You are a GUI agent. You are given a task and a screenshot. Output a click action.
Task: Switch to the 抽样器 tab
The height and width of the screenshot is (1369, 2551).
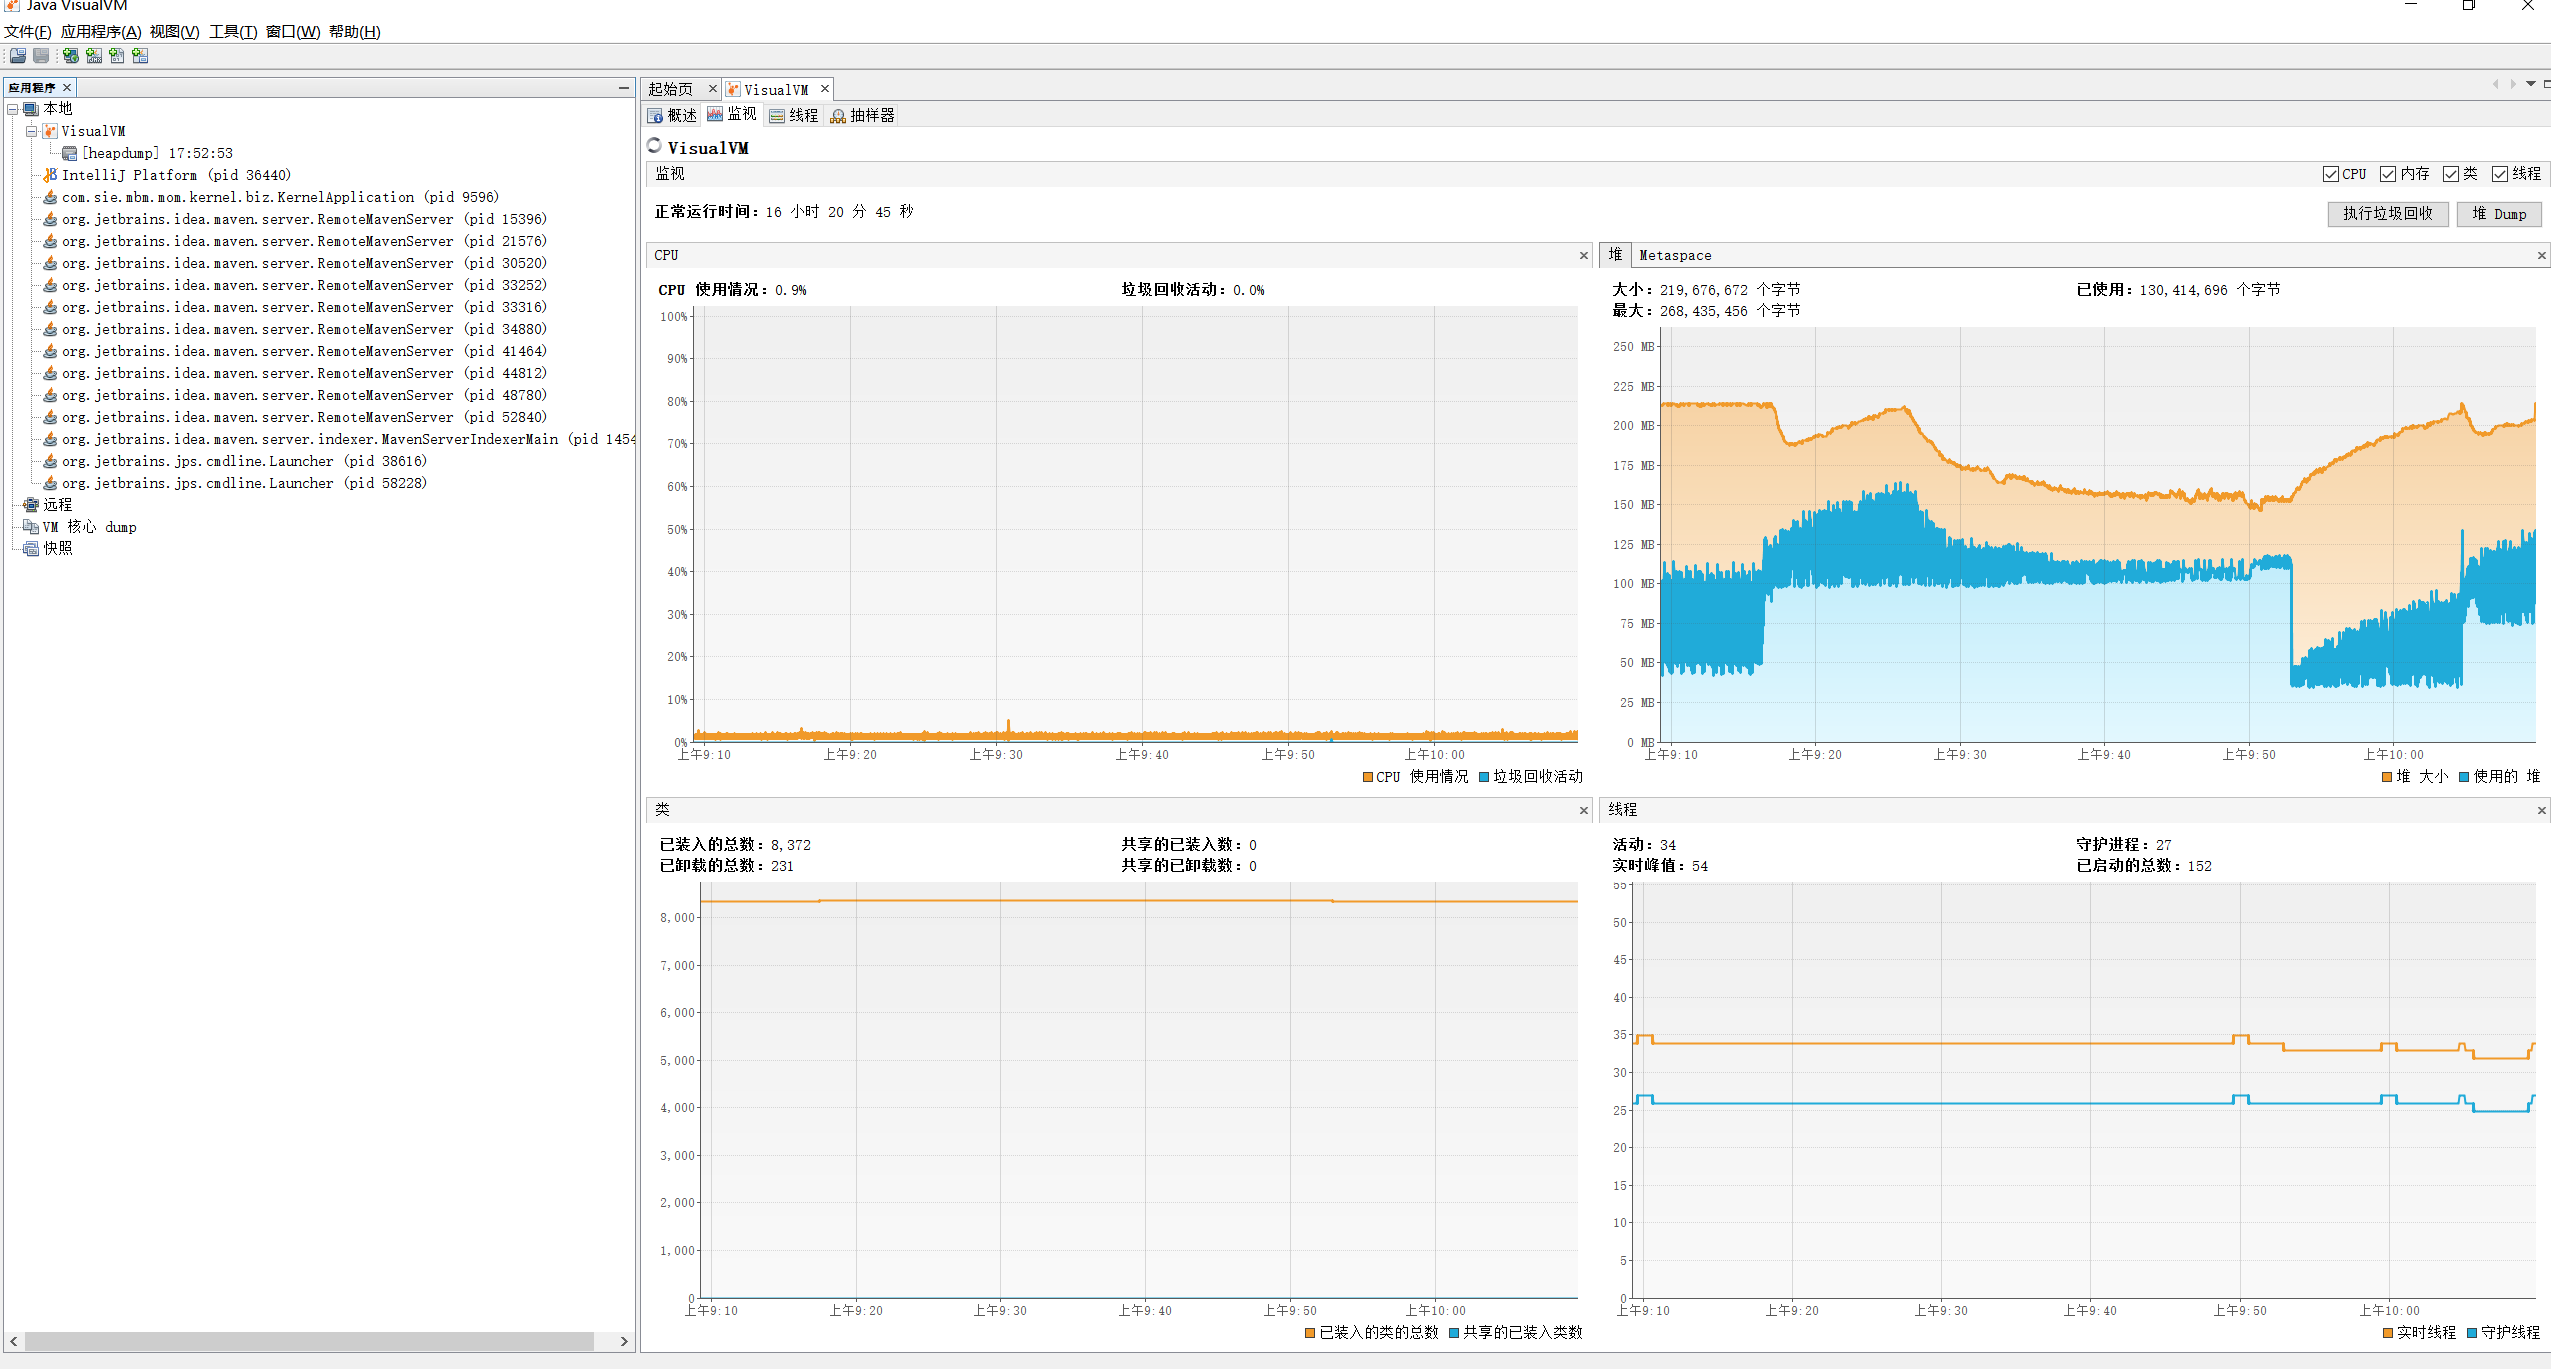pos(862,116)
